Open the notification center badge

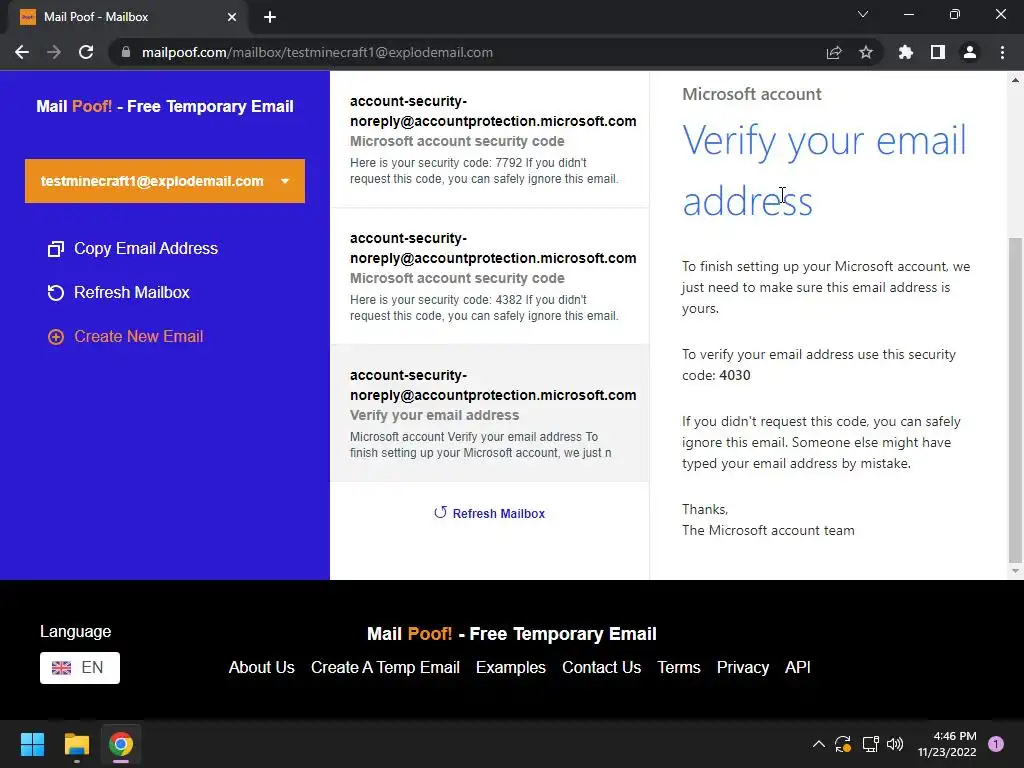[x=996, y=744]
